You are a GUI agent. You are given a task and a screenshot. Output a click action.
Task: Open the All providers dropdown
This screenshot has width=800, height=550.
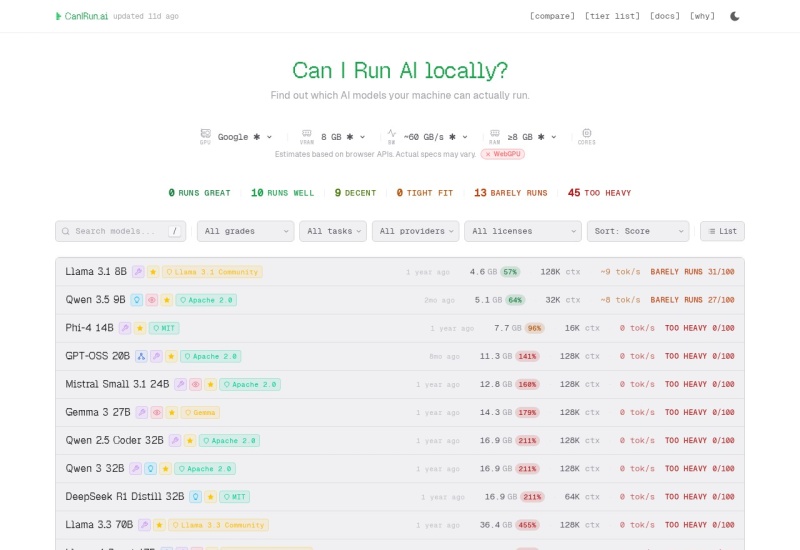[x=415, y=231]
